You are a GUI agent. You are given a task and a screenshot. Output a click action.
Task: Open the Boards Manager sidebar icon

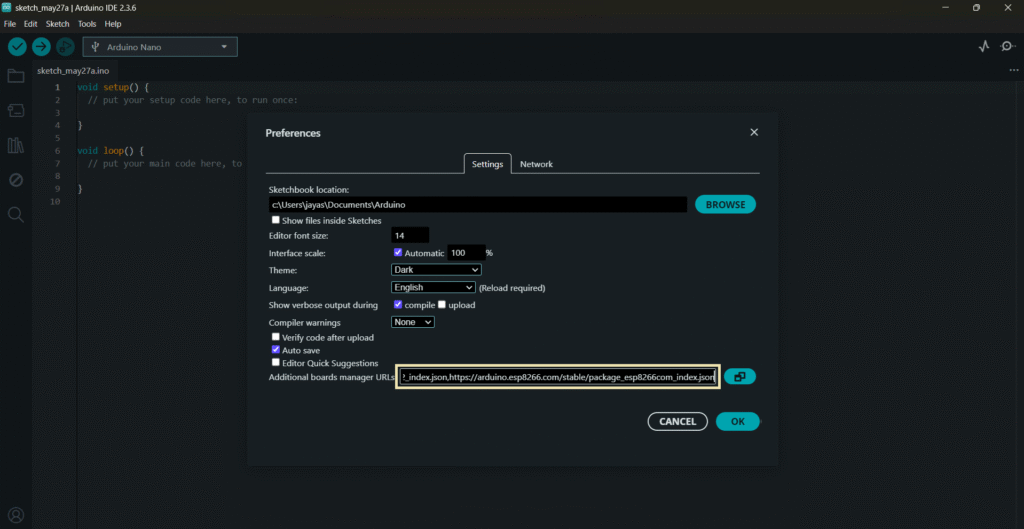click(x=16, y=110)
